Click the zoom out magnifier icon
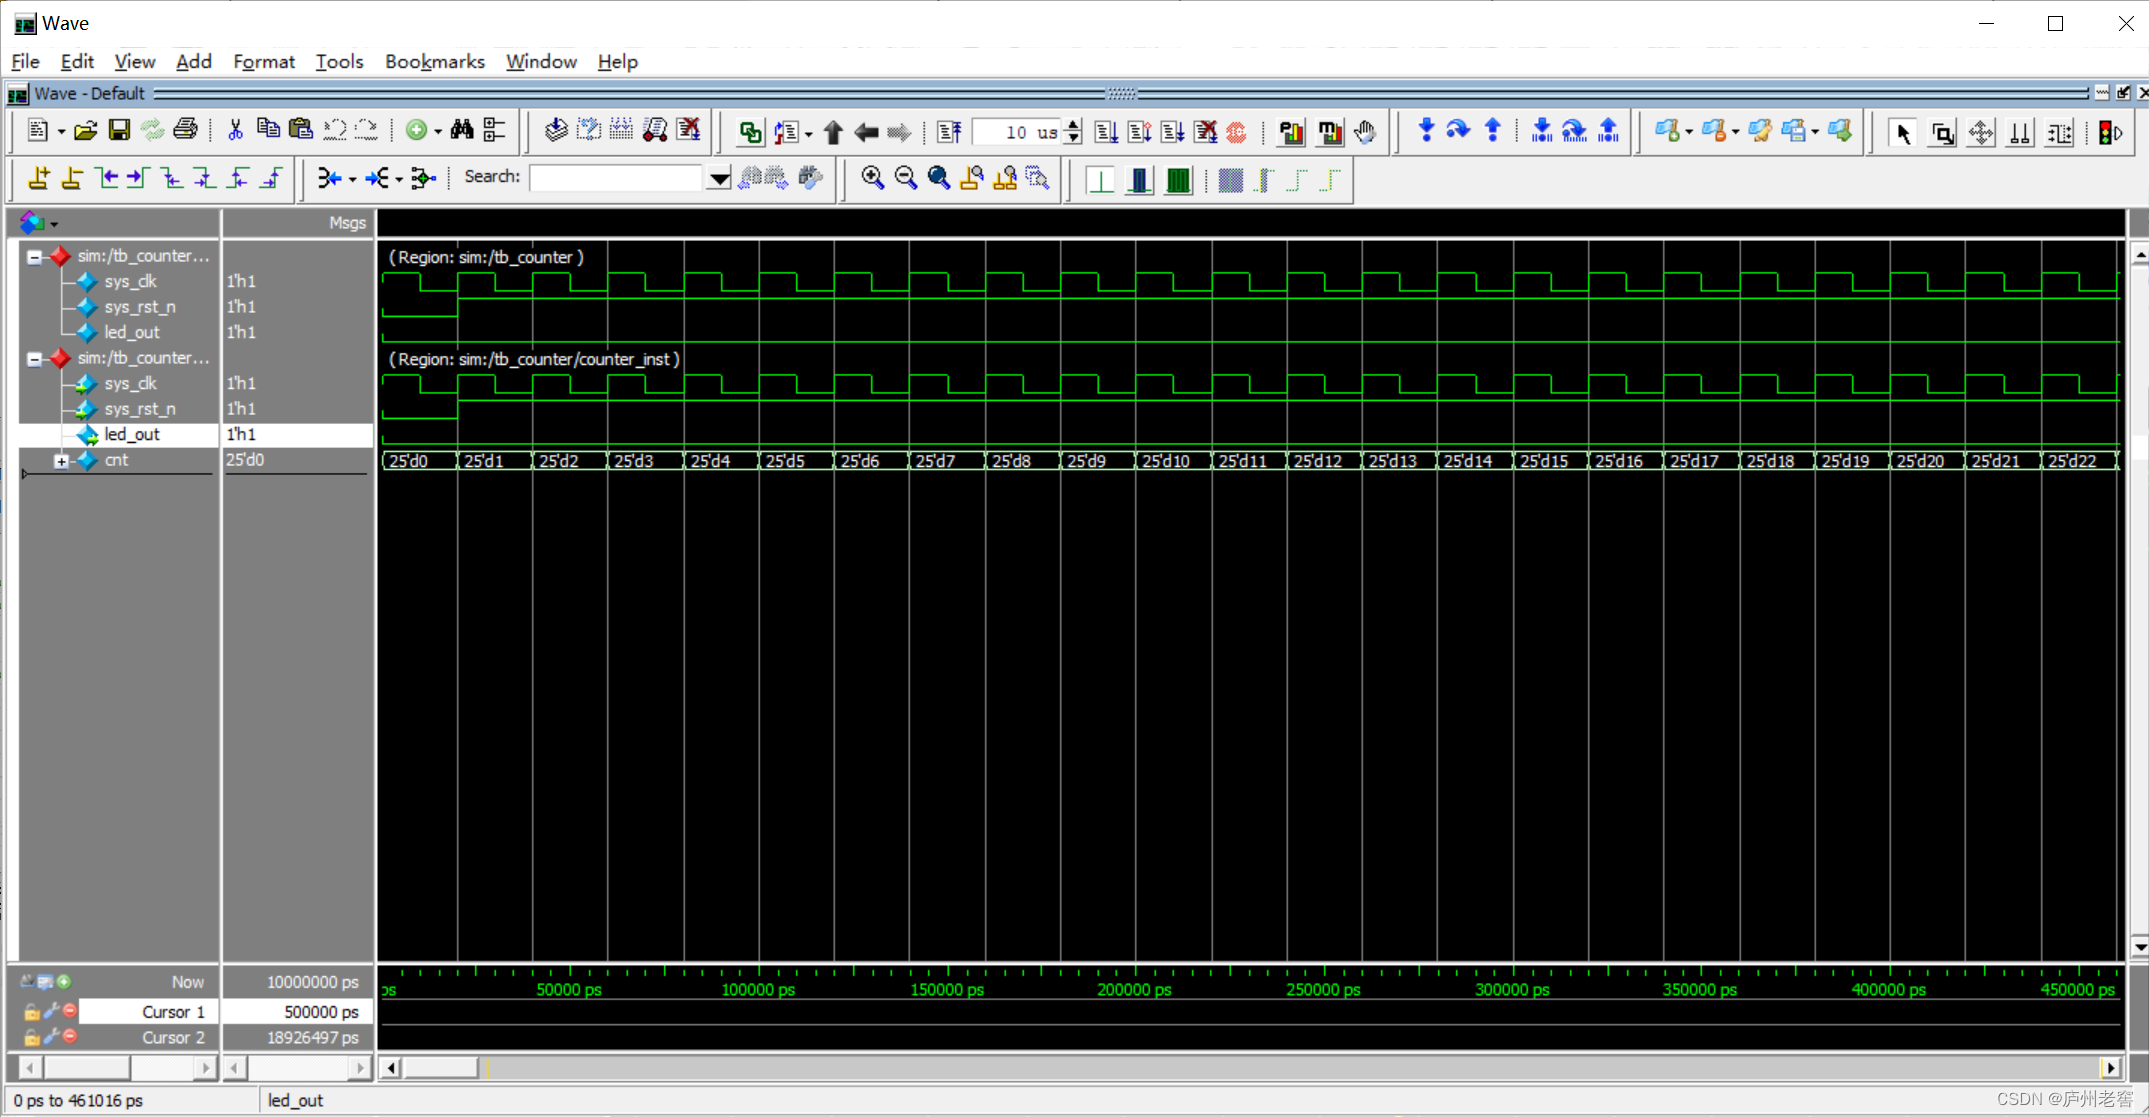The image size is (2149, 1117). (x=905, y=178)
